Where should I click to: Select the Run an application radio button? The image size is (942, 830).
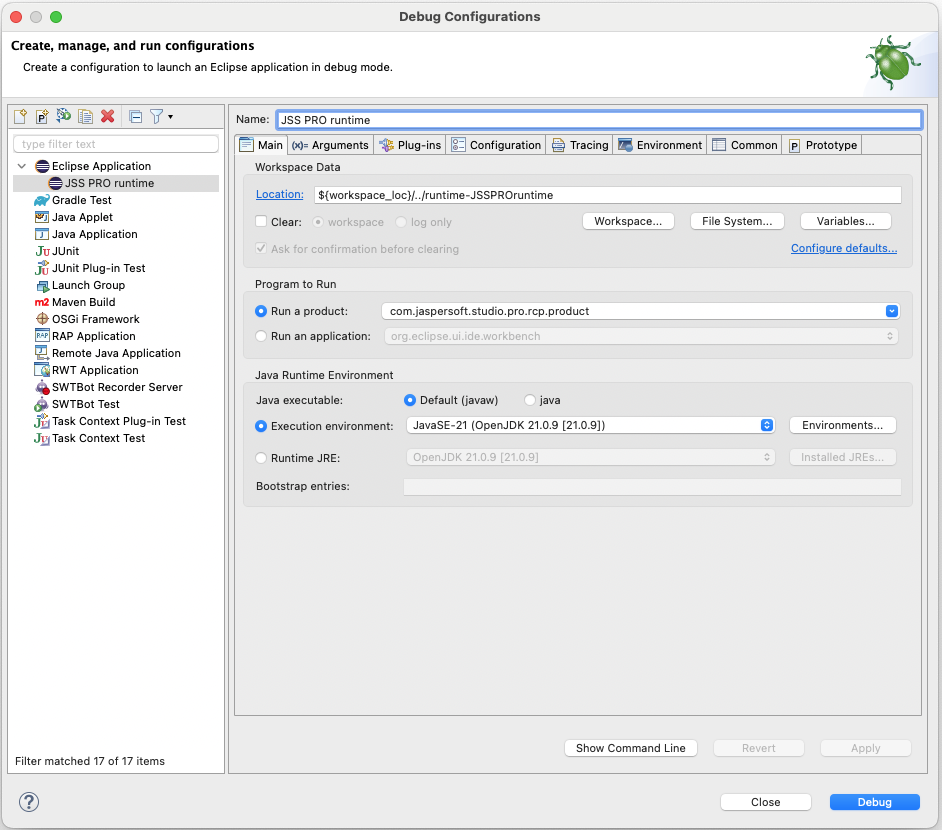click(261, 336)
